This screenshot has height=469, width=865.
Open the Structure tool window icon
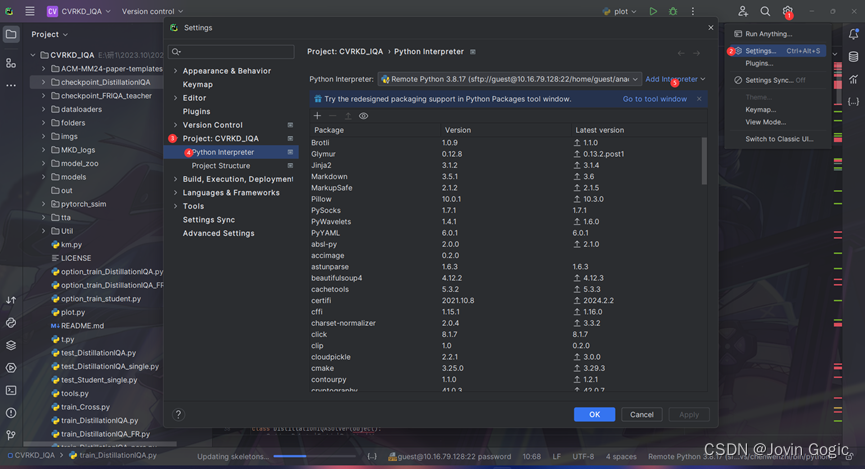coord(11,63)
